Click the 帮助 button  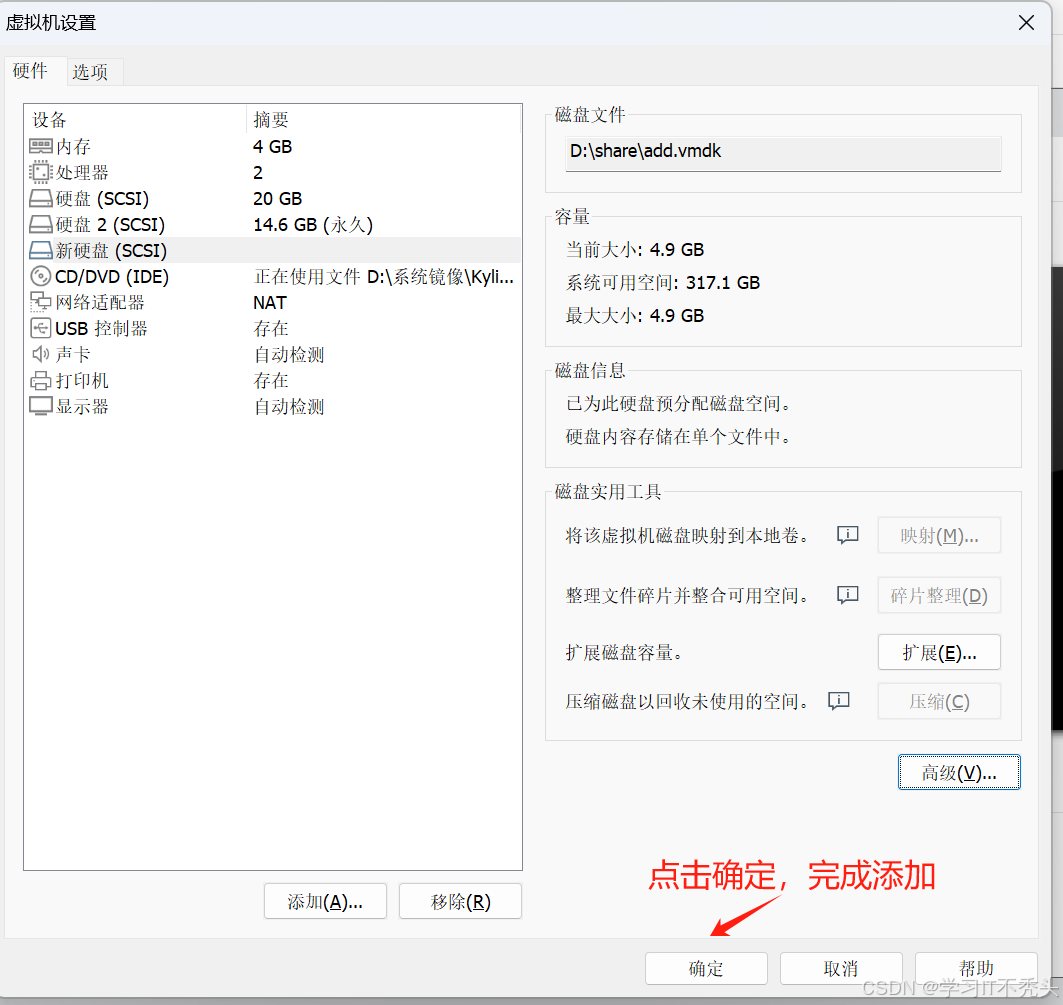(976, 968)
